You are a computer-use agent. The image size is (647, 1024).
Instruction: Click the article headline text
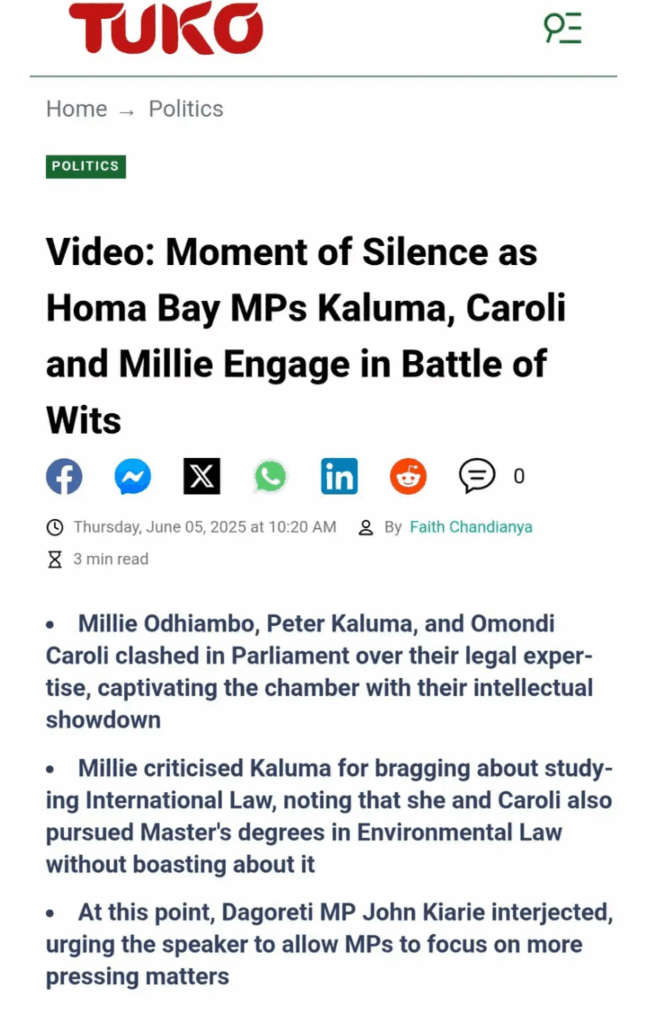point(306,336)
